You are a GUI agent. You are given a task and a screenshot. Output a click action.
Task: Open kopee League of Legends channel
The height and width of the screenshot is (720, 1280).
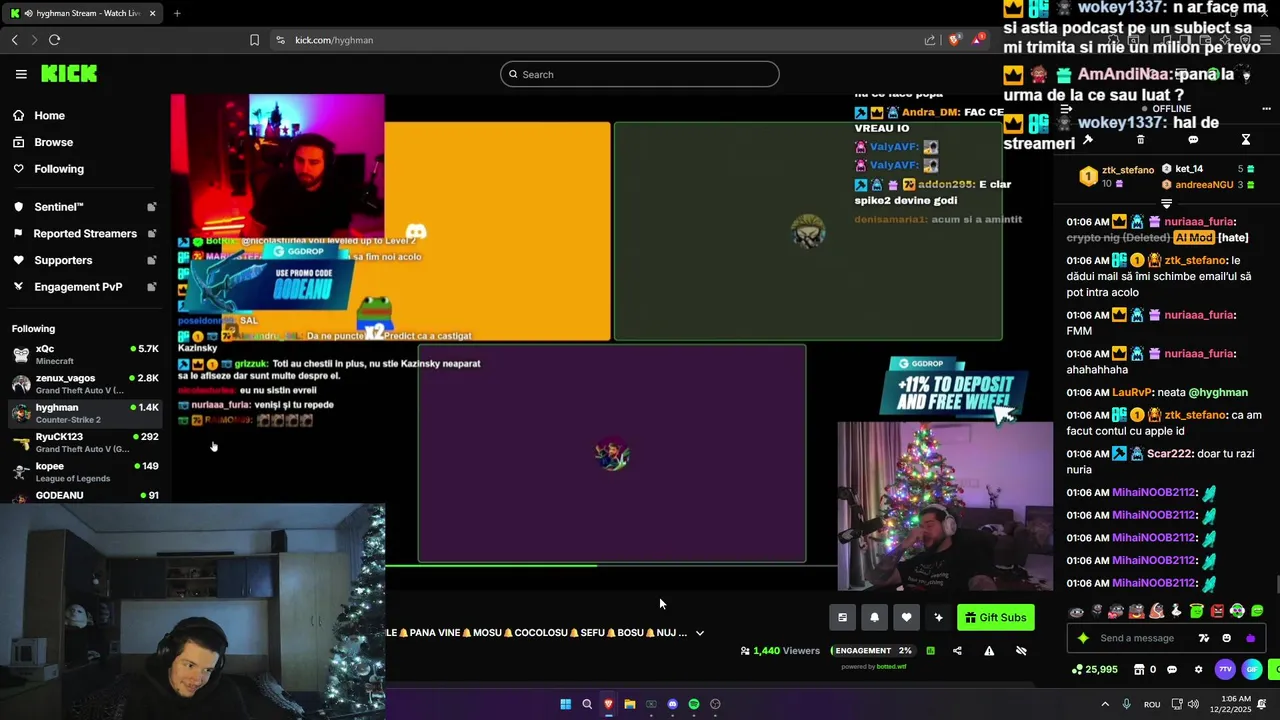coord(85,471)
